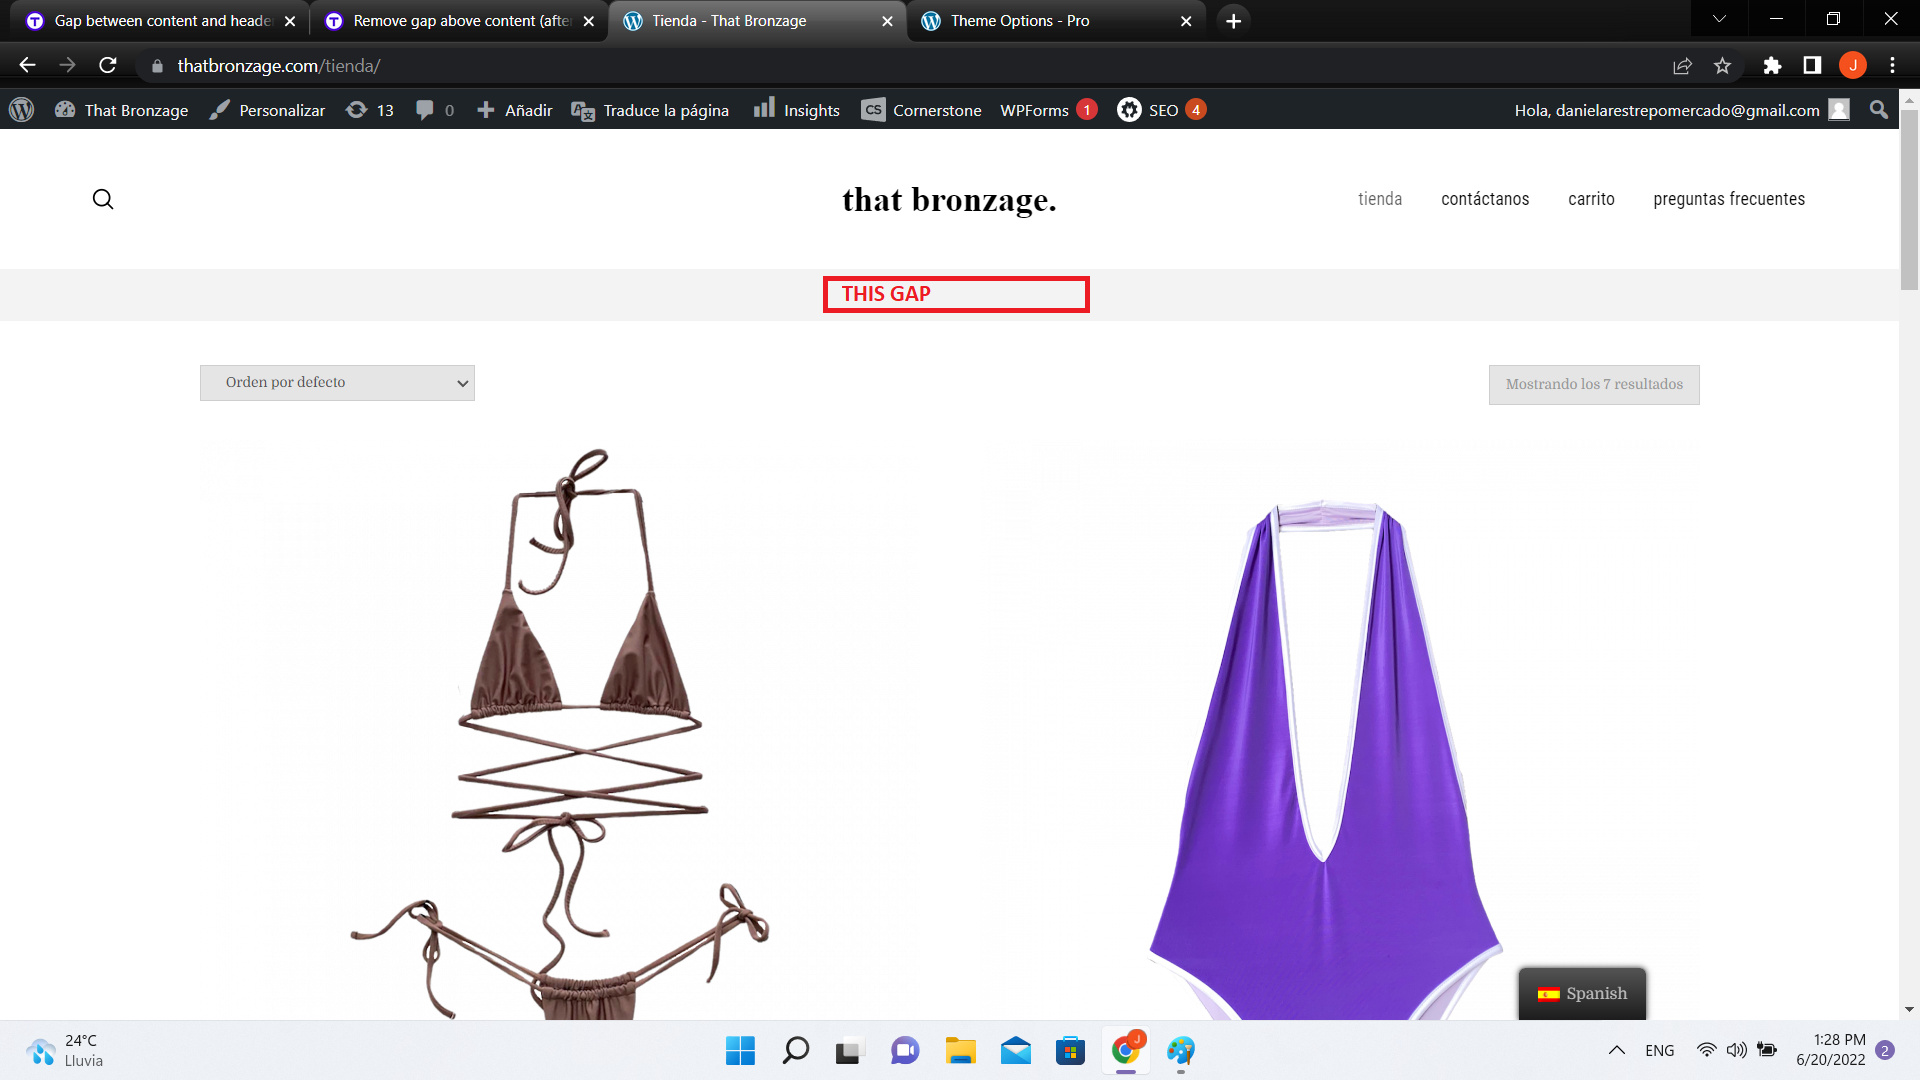Toggle the Chrome side panel icon

click(x=1812, y=65)
